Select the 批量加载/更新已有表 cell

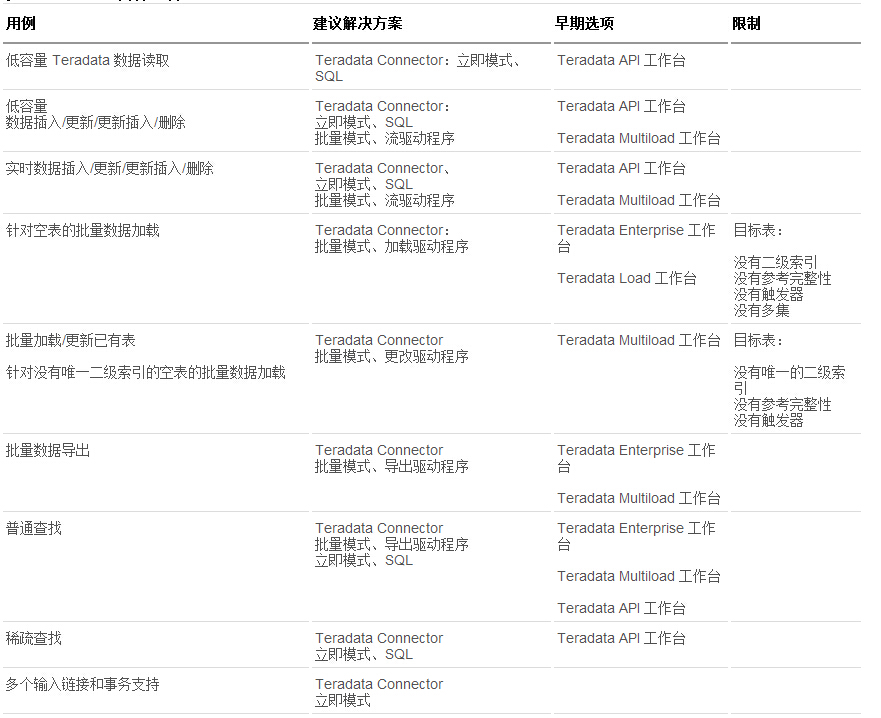pos(71,340)
